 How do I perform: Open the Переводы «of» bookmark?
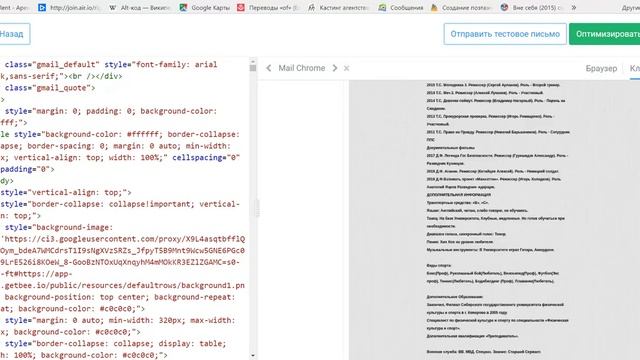268,7
